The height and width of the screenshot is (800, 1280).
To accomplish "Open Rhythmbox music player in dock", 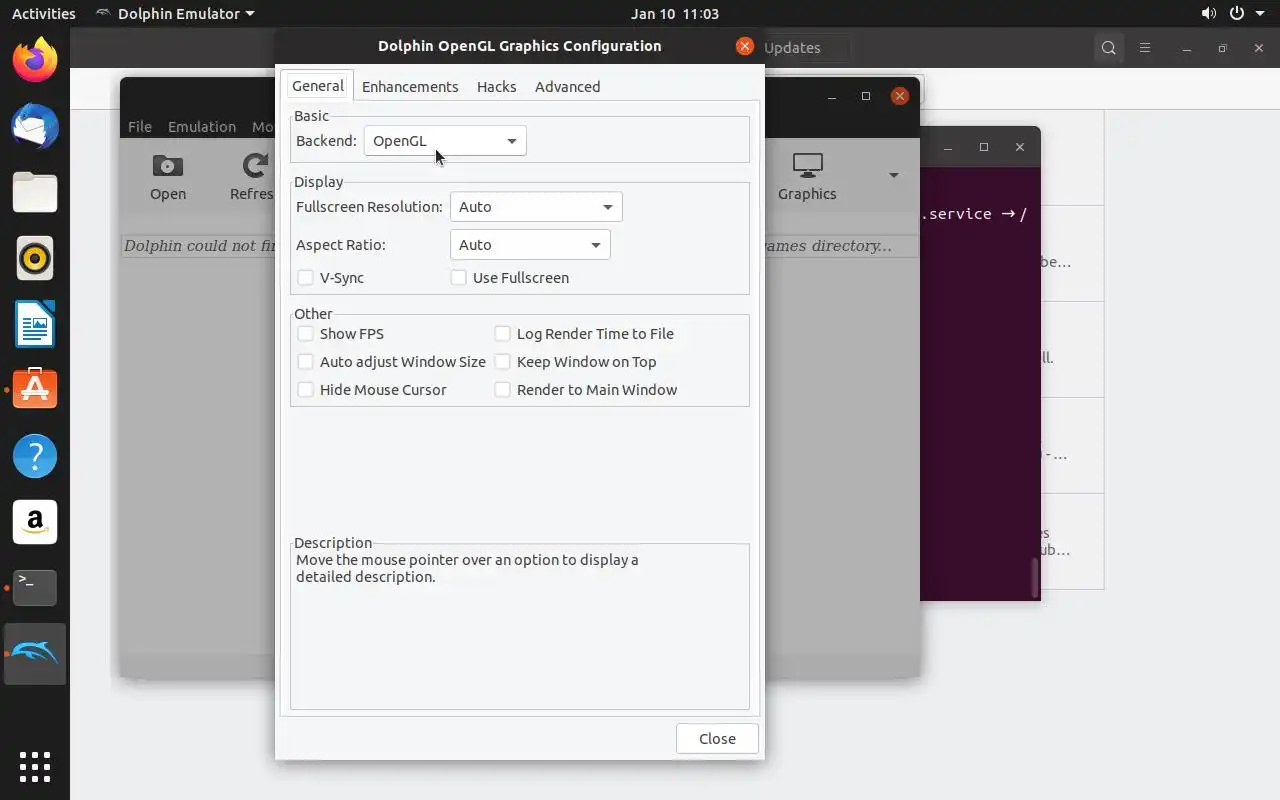I will pos(35,258).
